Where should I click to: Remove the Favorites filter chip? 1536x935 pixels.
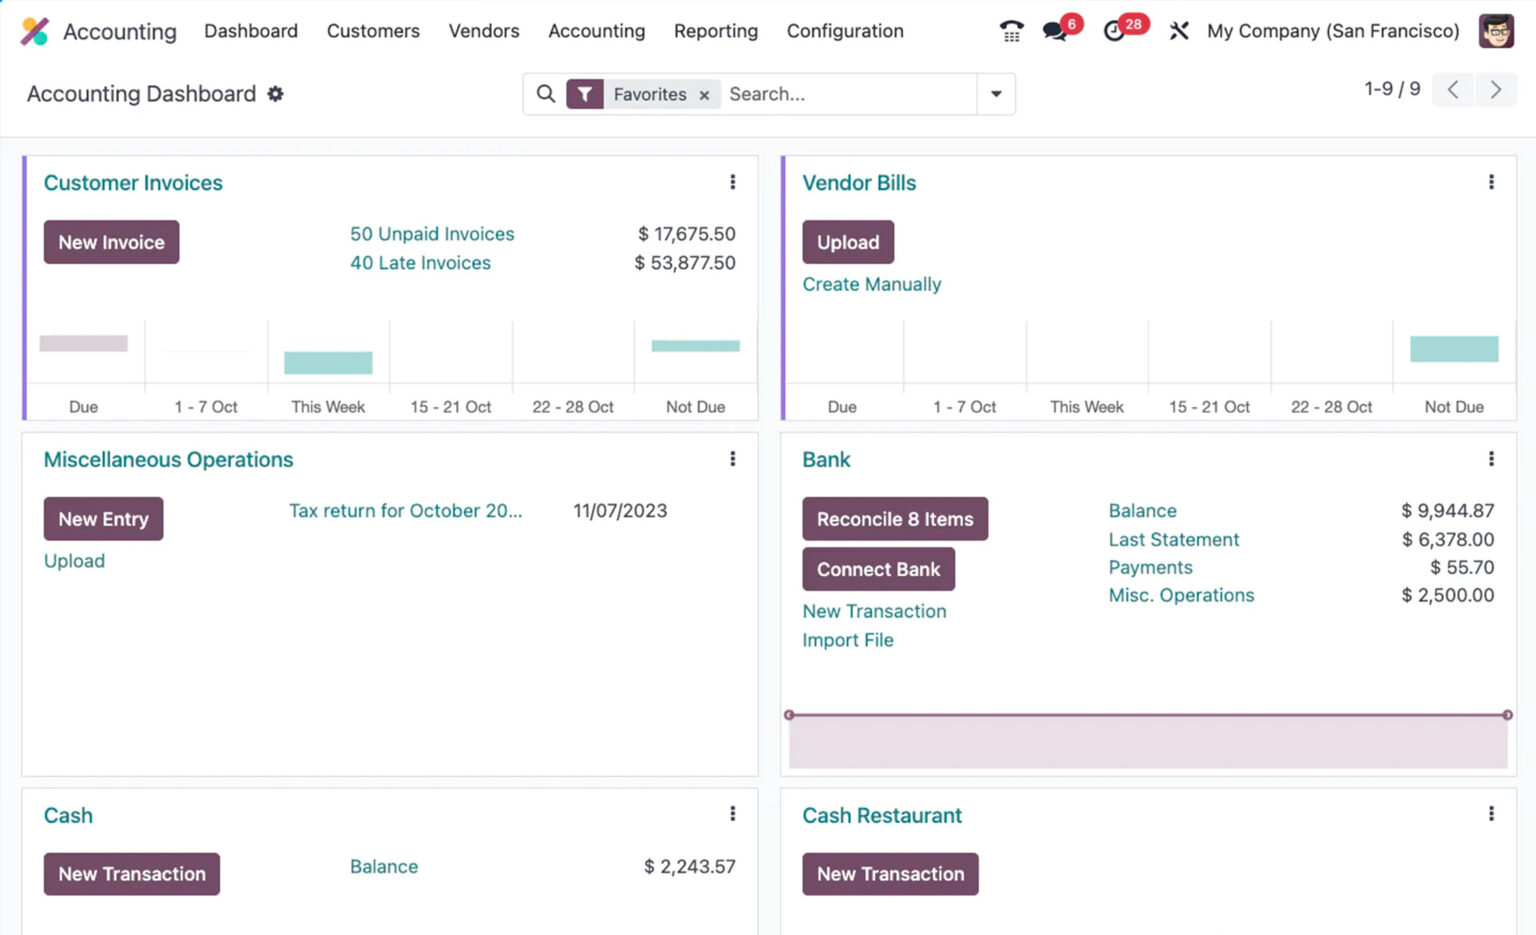[x=705, y=94]
